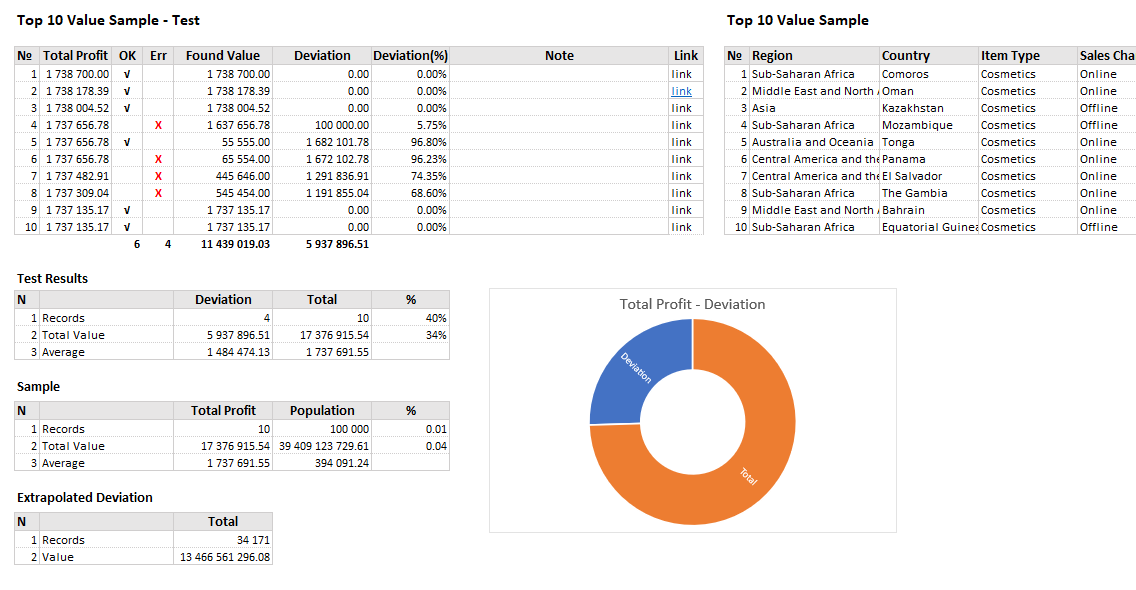Select the 'Top 10 Value Sample - Test' heading
Viewport: 1136px width, 590px height.
click(108, 20)
